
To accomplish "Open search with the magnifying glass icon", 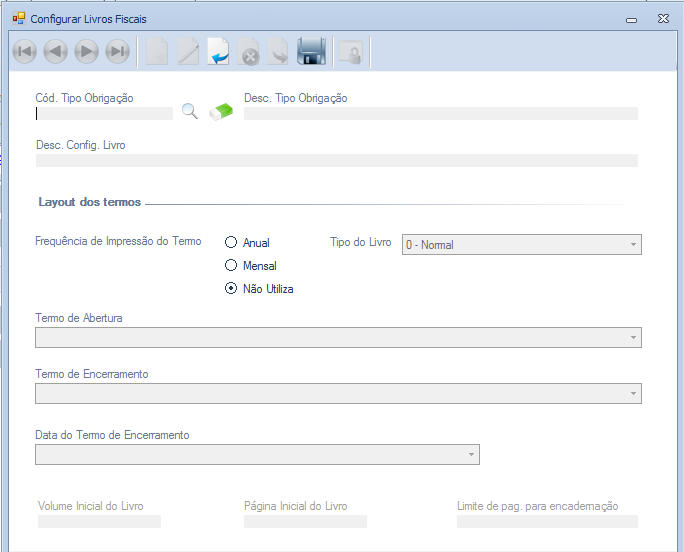I will point(190,112).
